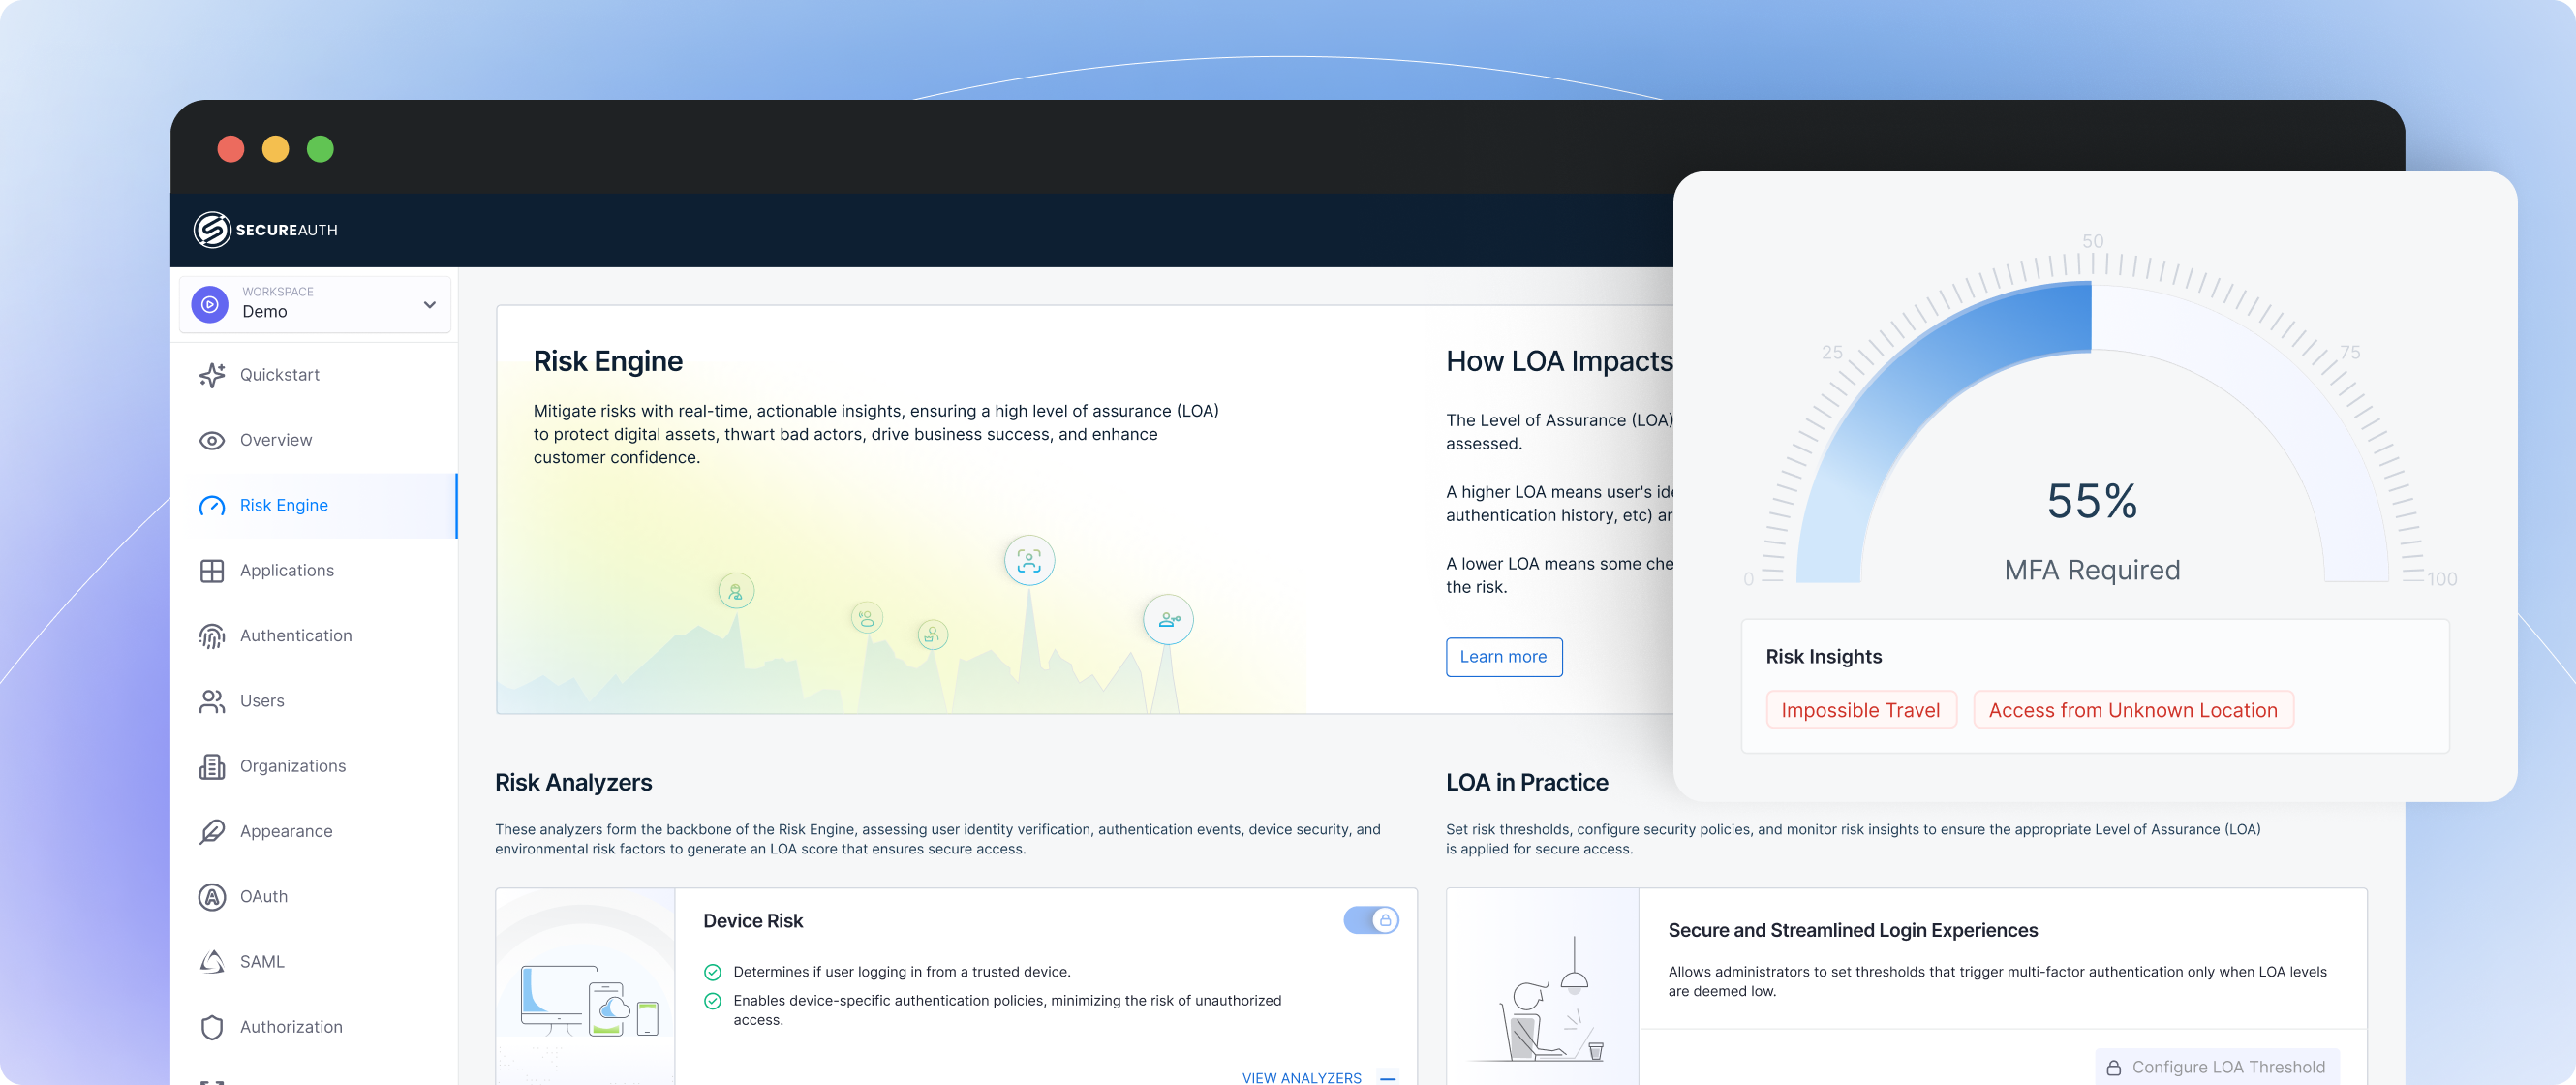
Task: Click the Risk Engine gauge icon
Action: 212,505
